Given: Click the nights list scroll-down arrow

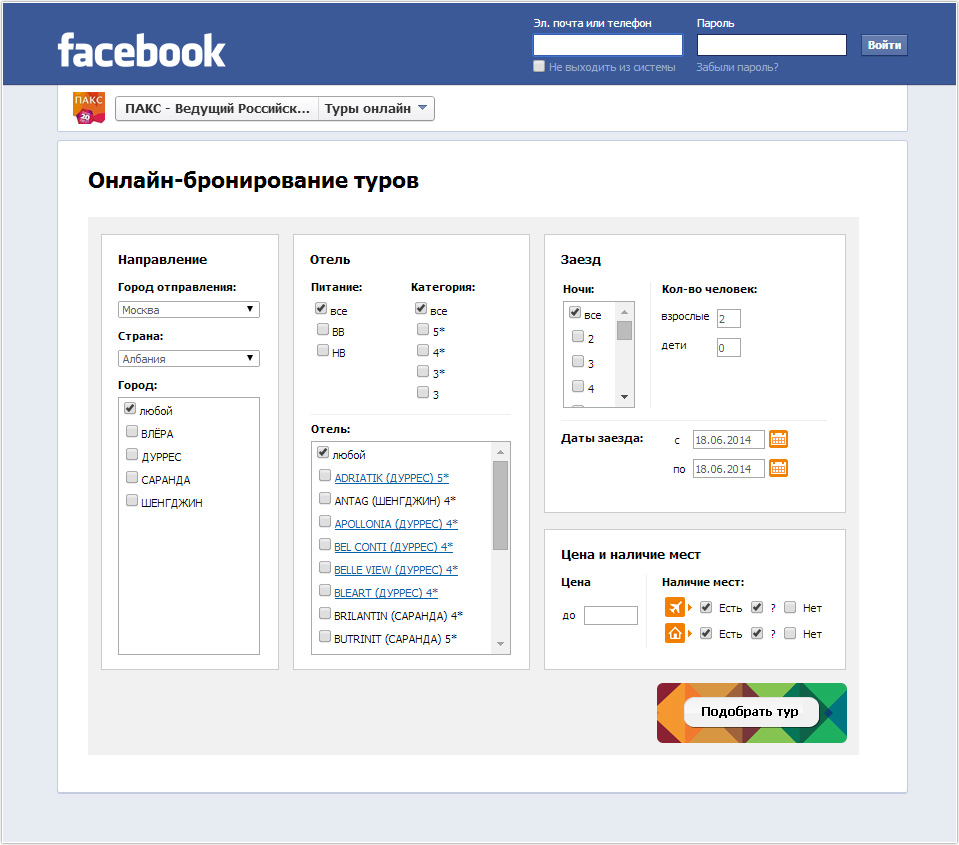Looking at the screenshot, I should click(x=624, y=397).
